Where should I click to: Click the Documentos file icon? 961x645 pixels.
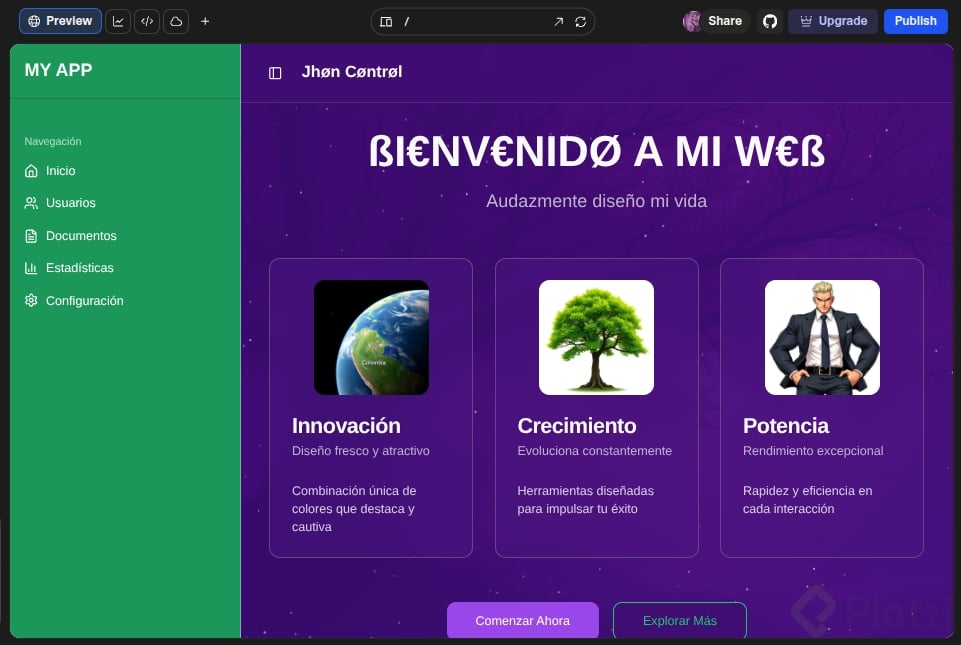click(x=31, y=236)
